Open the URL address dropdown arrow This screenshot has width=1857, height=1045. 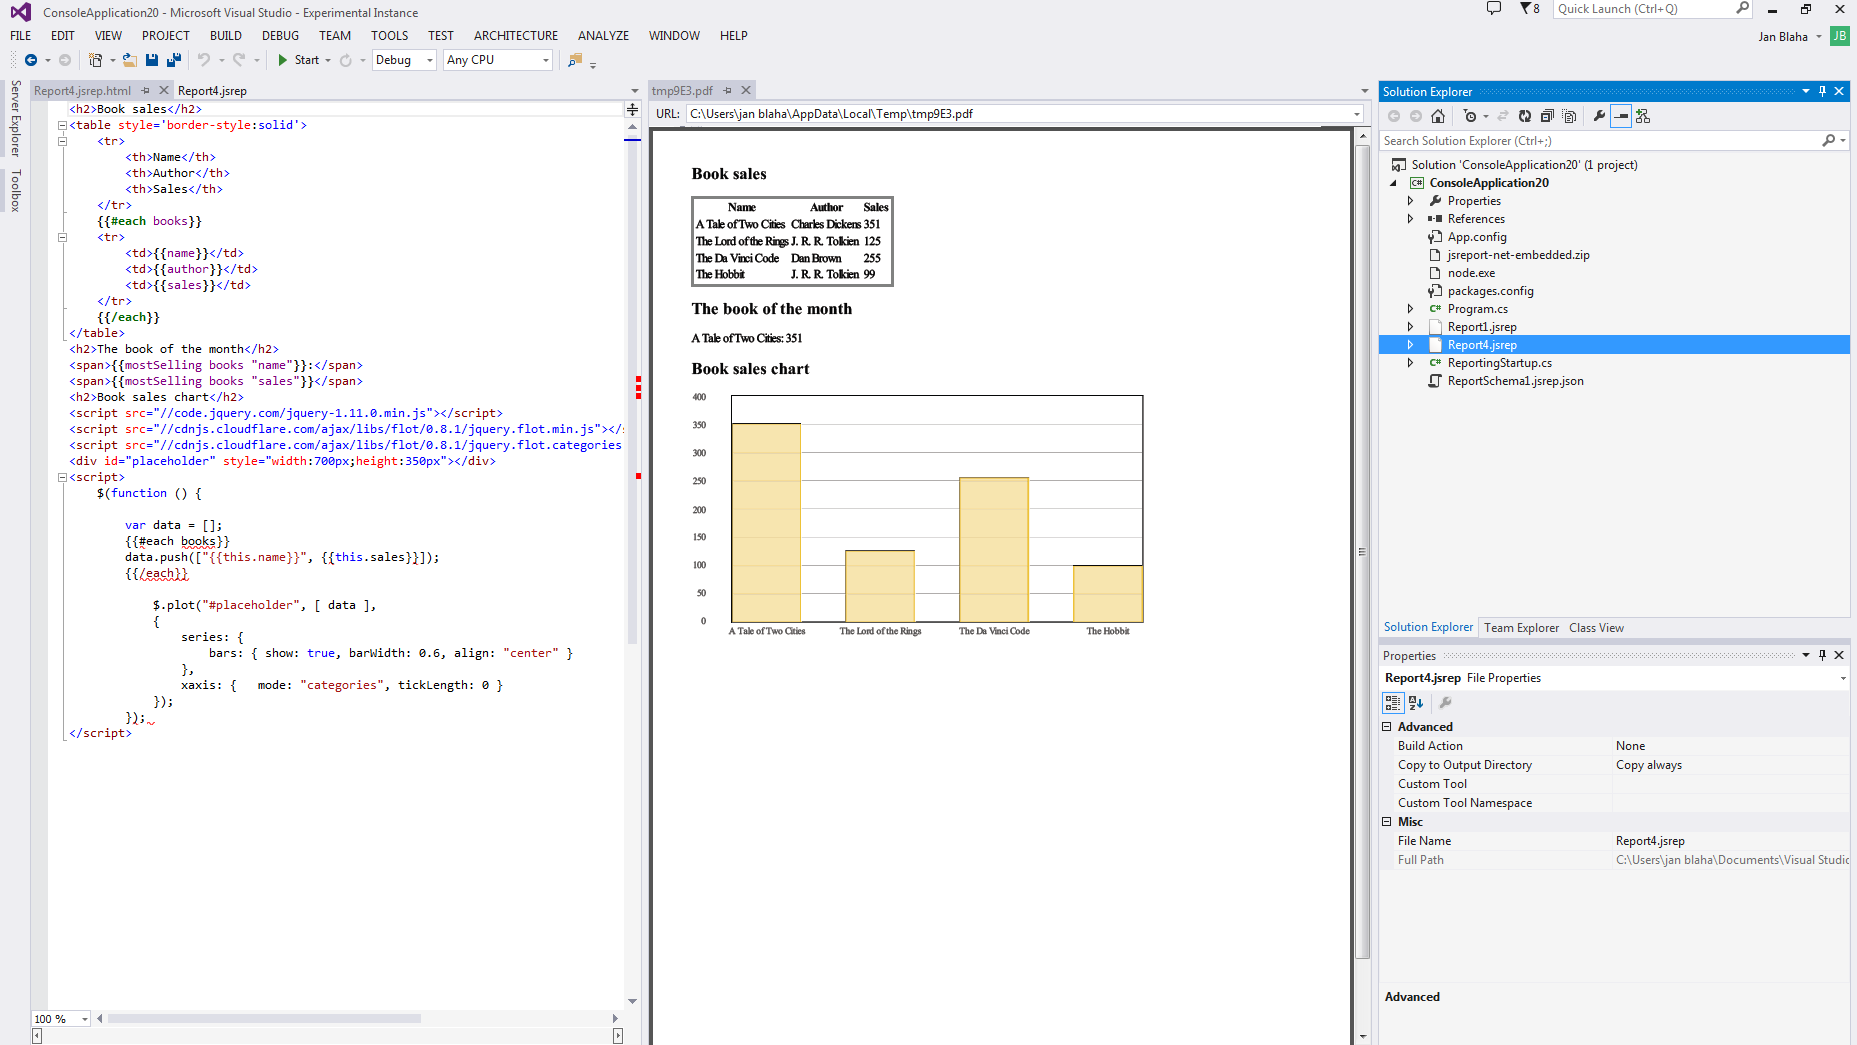pos(1356,114)
